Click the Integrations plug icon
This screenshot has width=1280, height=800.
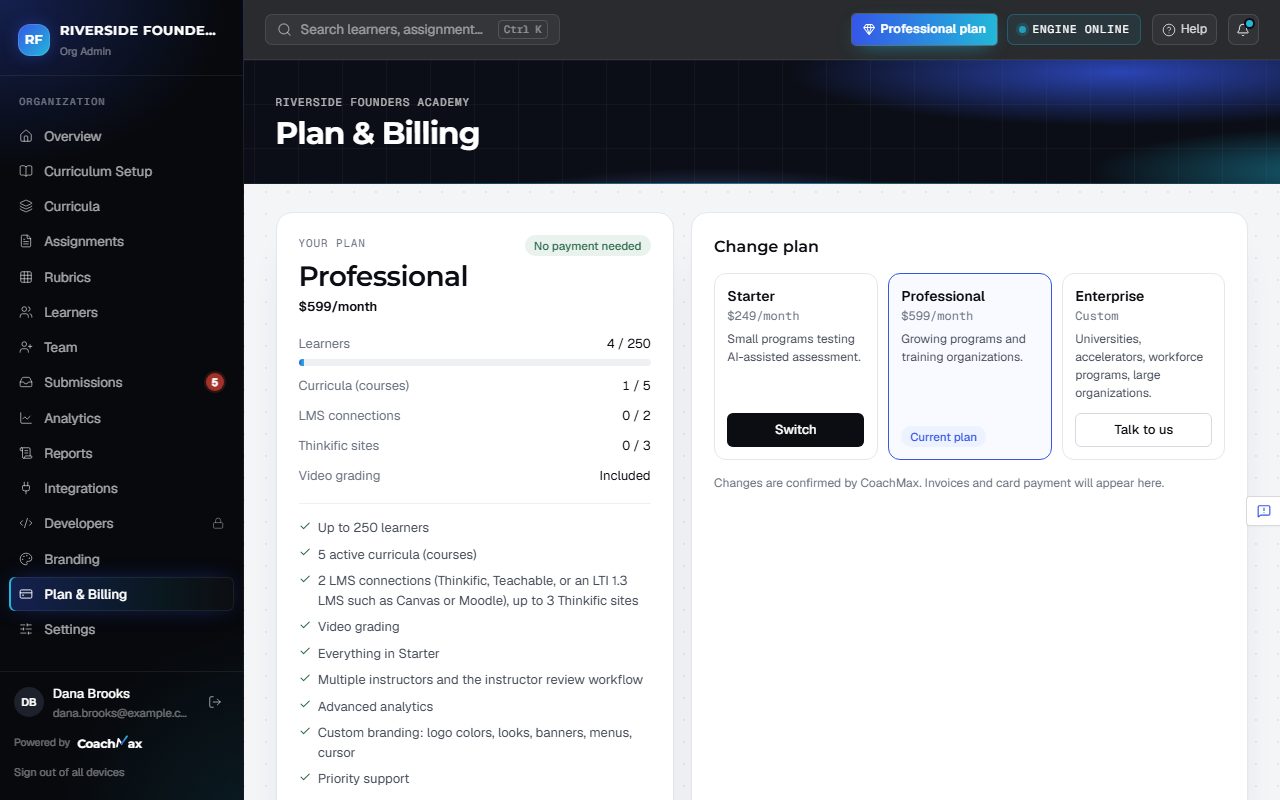pyautogui.click(x=26, y=488)
